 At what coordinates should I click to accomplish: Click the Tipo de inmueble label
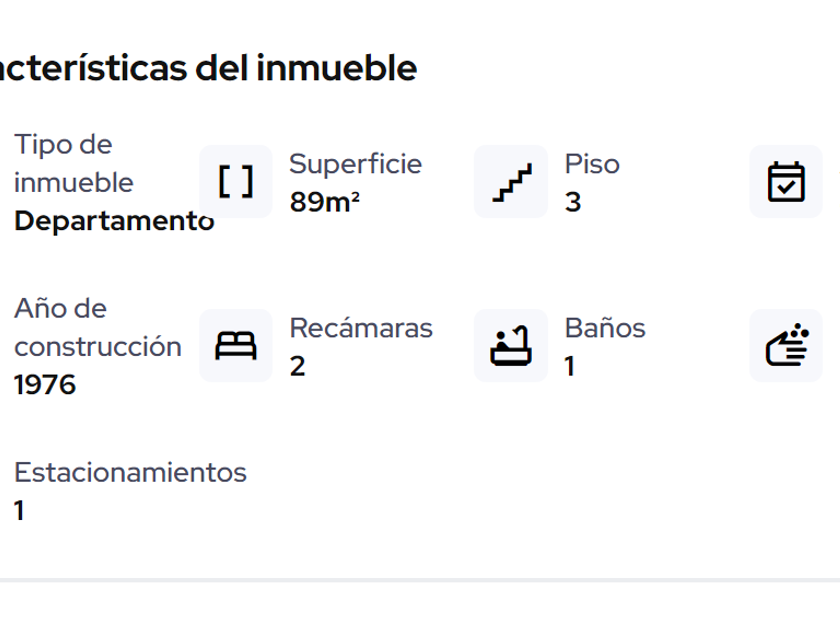tap(73, 164)
